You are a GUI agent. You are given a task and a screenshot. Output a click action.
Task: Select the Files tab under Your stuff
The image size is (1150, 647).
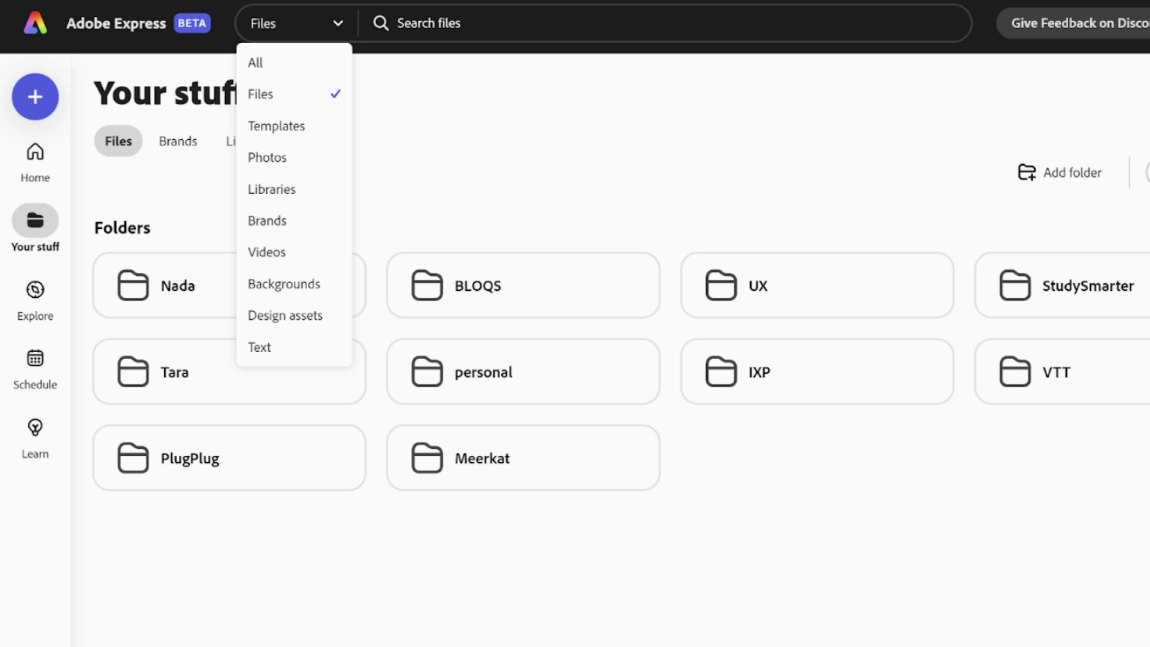click(118, 141)
